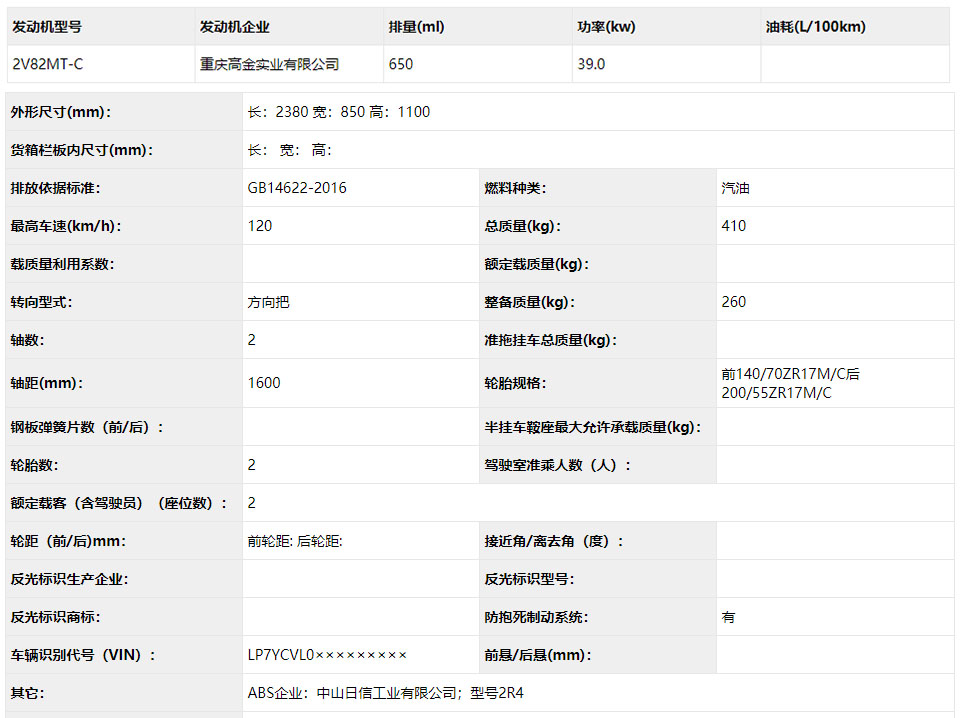Click the tire specification value cell
The height and width of the screenshot is (718, 960).
790,383
